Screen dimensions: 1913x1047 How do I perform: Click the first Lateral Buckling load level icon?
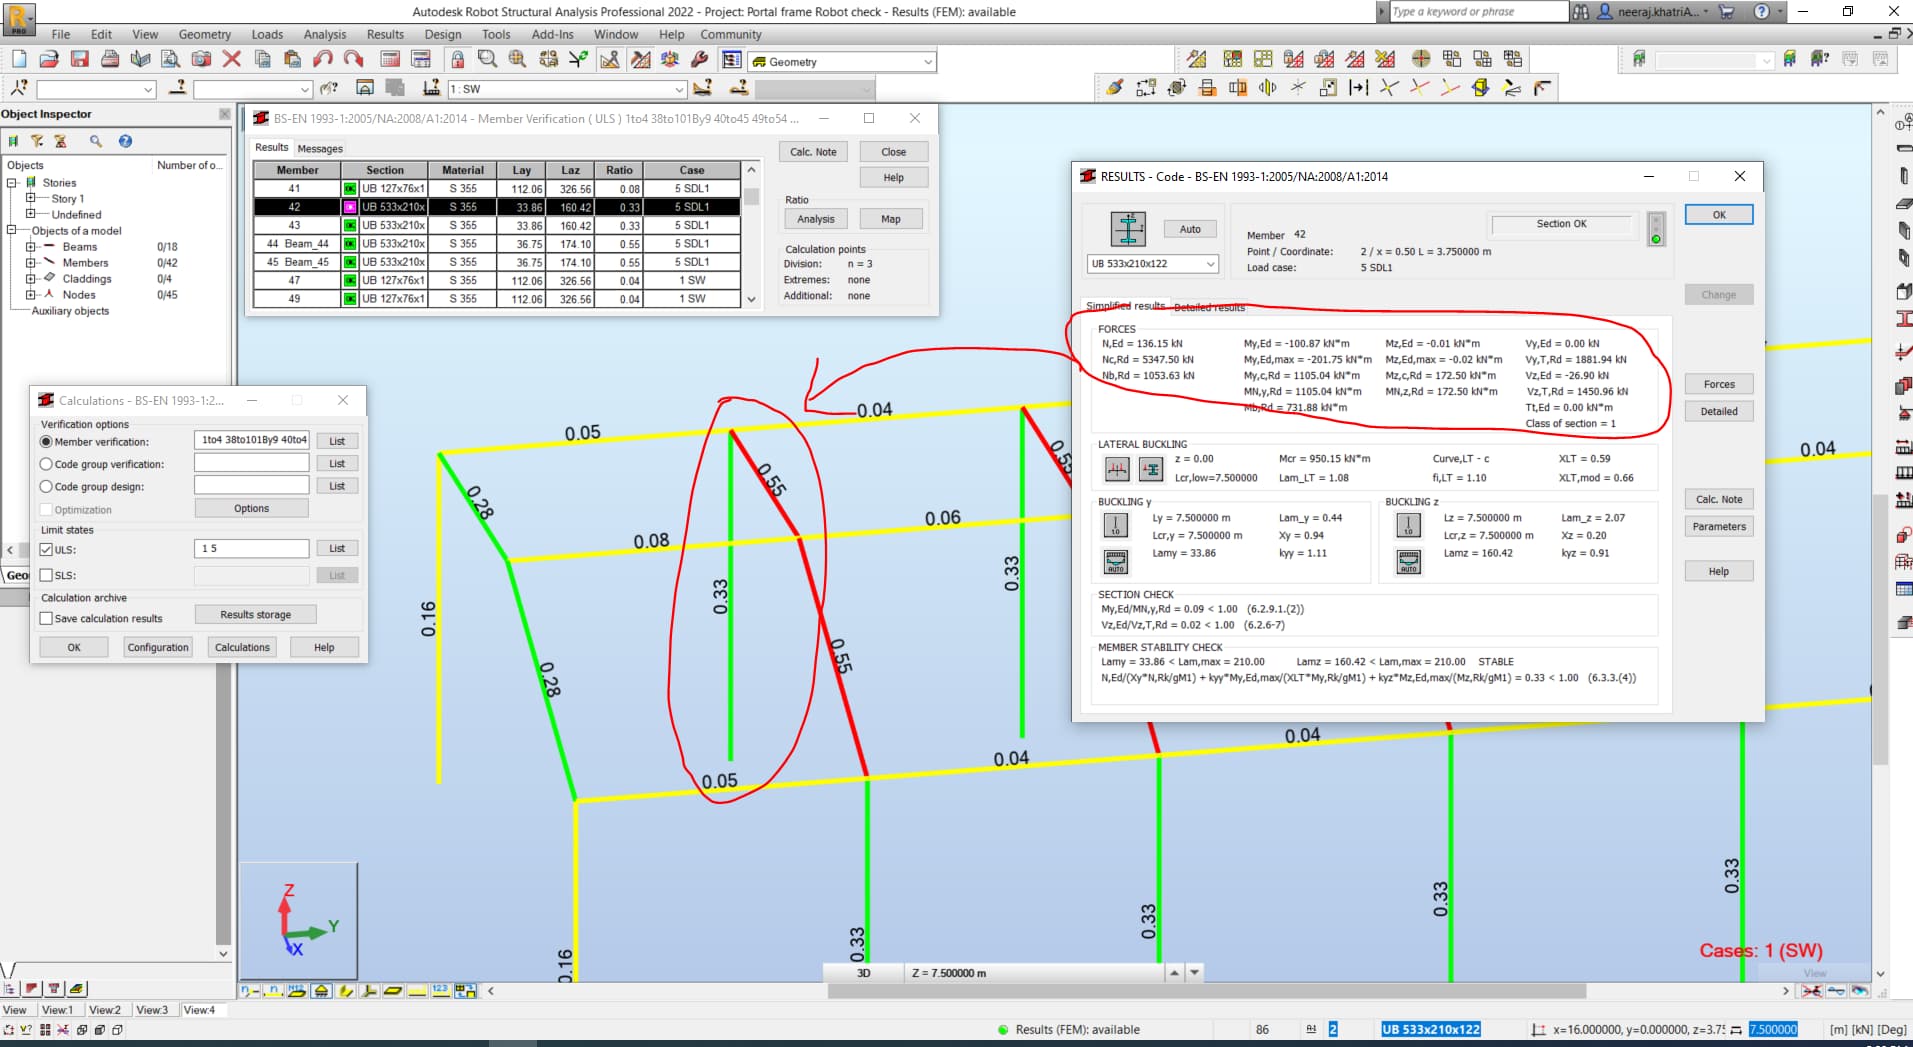1117,468
